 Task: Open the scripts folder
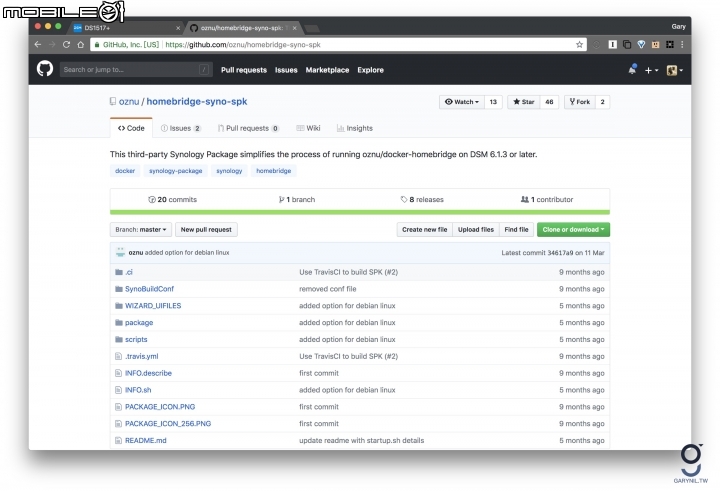[136, 339]
